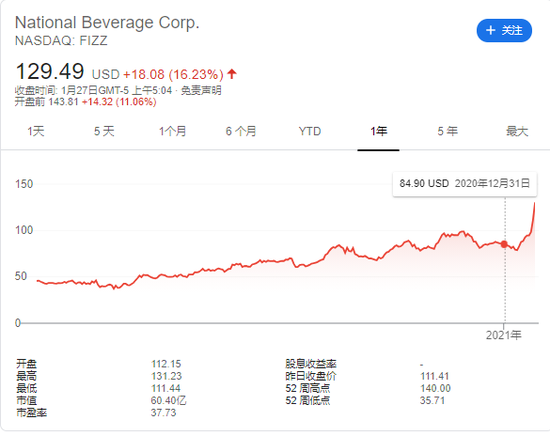Click the 市盈率 label
The width and height of the screenshot is (550, 436).
coord(31,412)
